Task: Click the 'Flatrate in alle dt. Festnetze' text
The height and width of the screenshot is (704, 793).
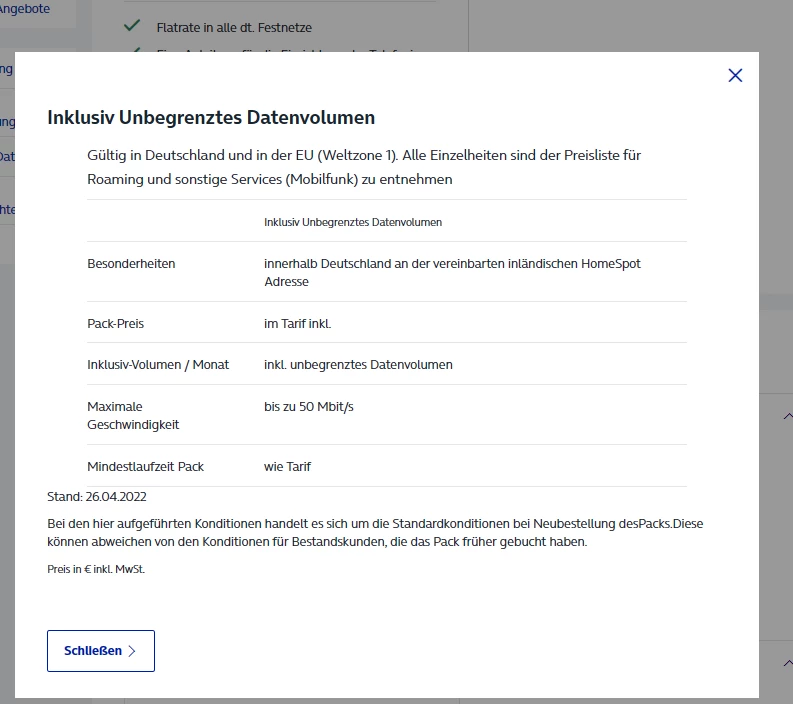Action: [234, 27]
